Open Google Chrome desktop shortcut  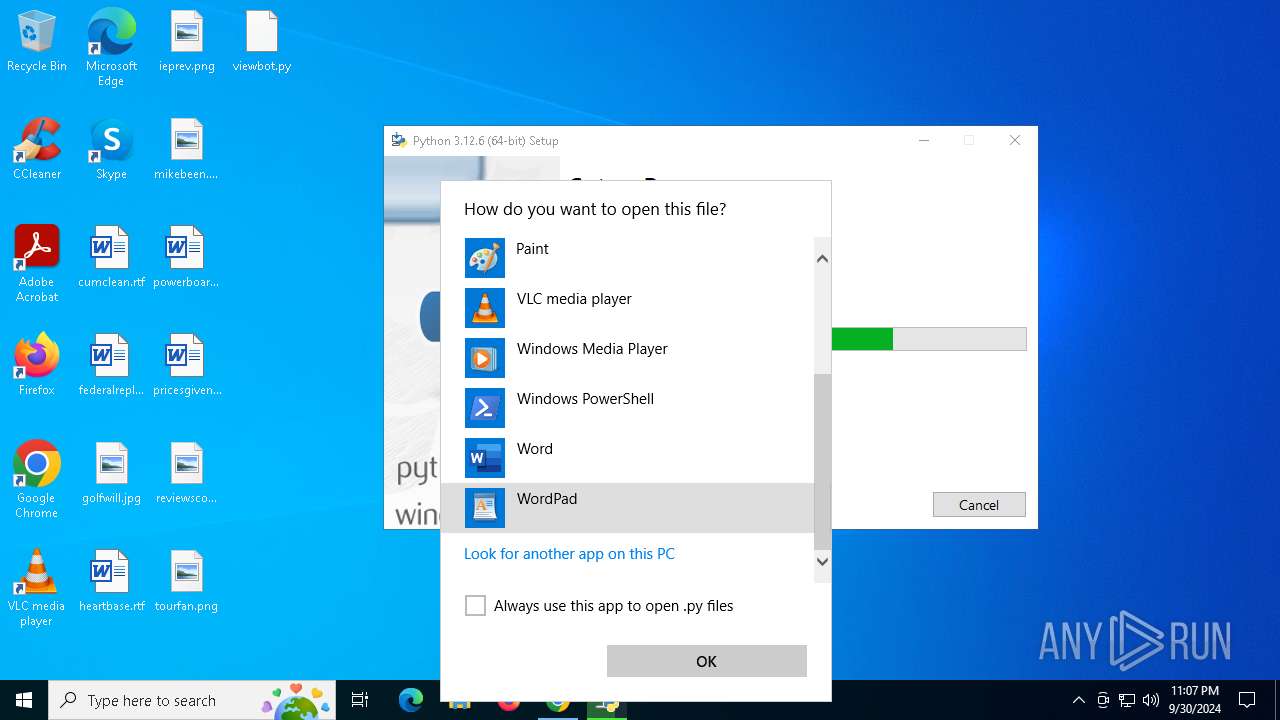pos(37,480)
